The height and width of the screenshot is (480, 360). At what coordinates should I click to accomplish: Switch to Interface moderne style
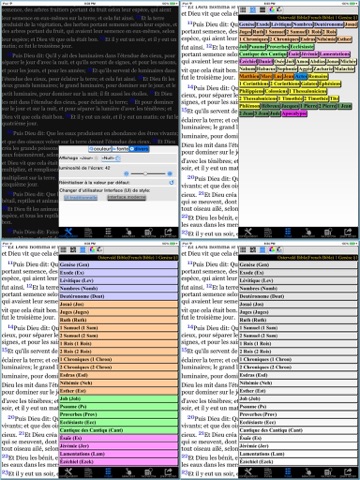(127, 197)
